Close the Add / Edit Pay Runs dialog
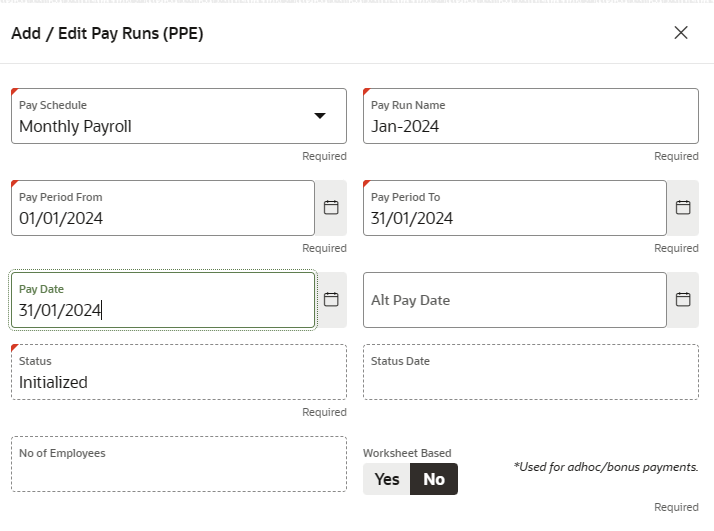This screenshot has height=531, width=714. click(x=681, y=33)
